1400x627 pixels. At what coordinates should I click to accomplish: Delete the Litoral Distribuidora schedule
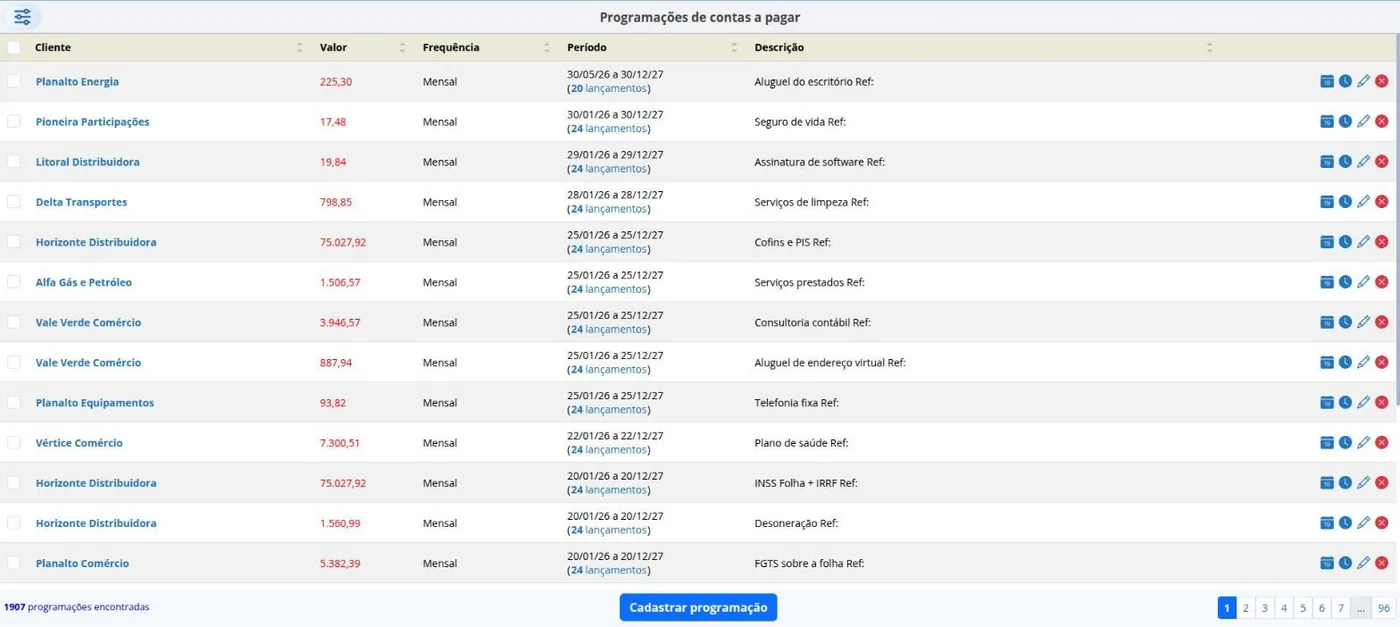1381,161
